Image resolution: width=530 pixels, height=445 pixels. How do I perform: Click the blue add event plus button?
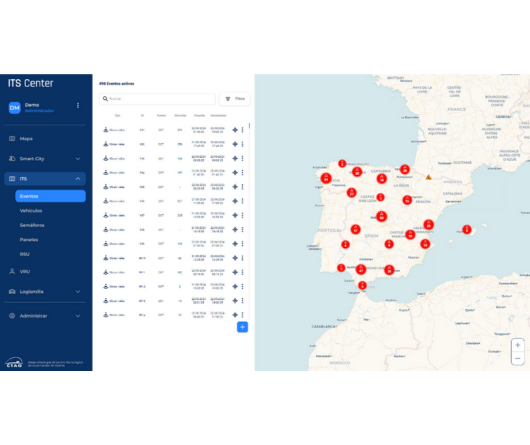pos(242,327)
